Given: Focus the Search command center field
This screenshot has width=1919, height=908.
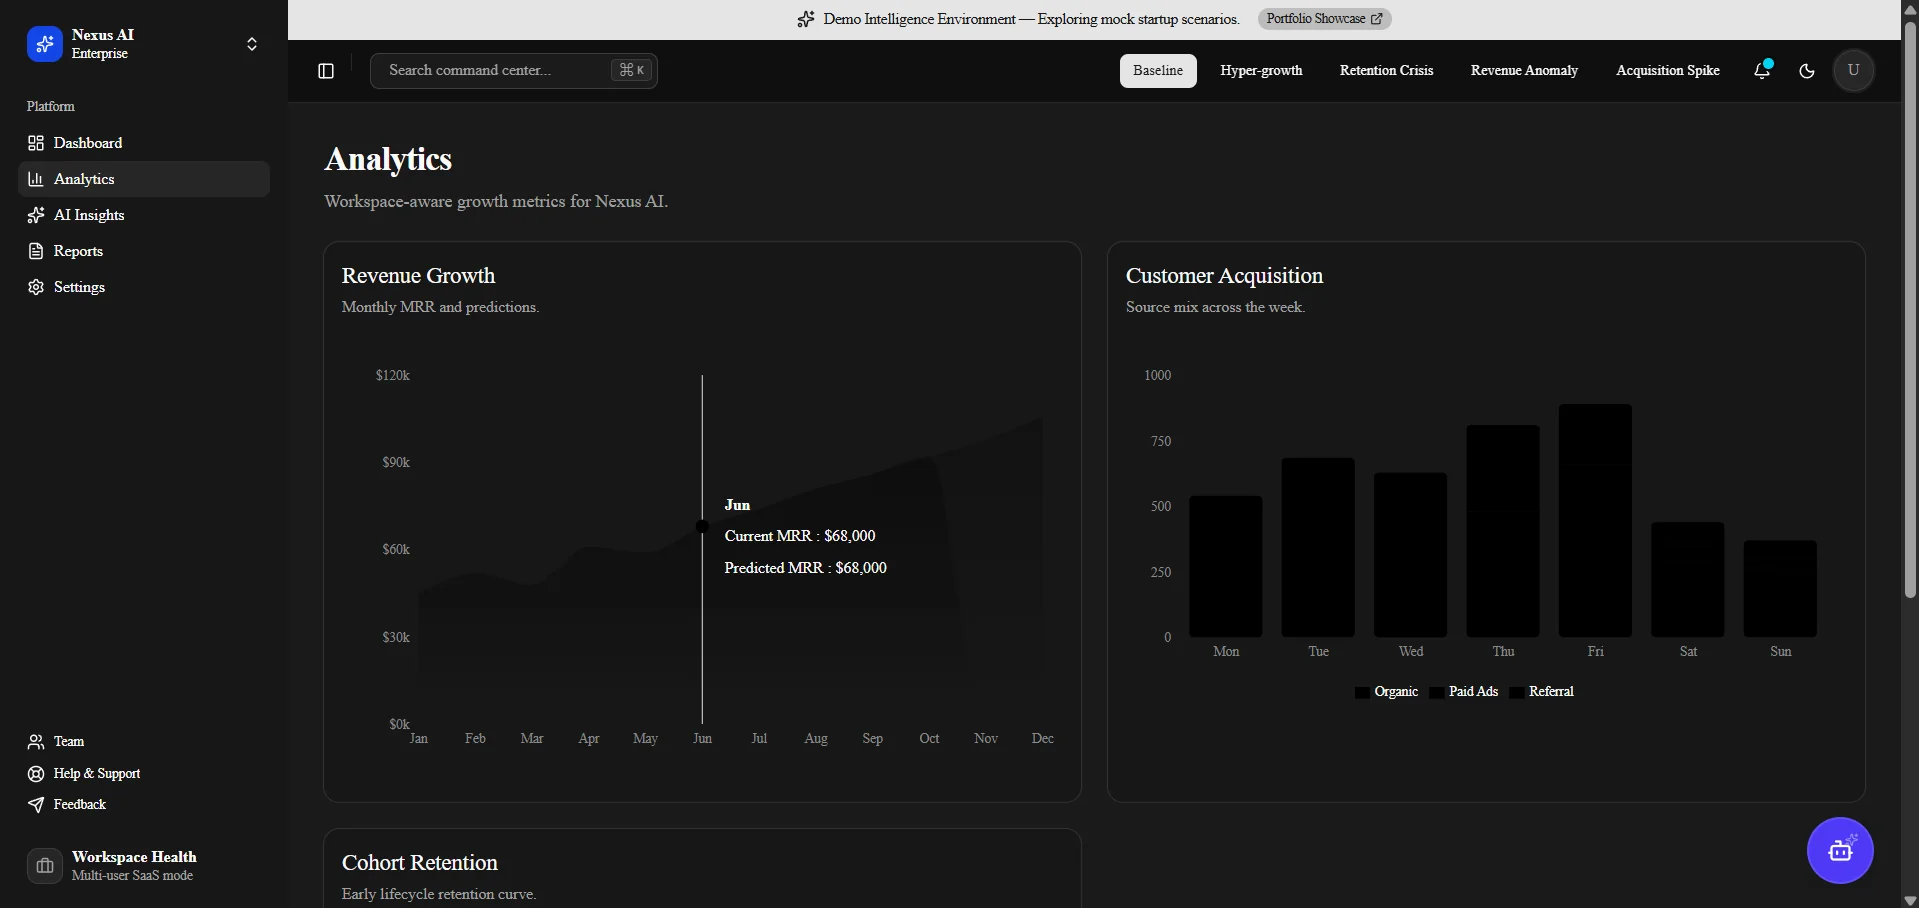Looking at the screenshot, I should [514, 71].
